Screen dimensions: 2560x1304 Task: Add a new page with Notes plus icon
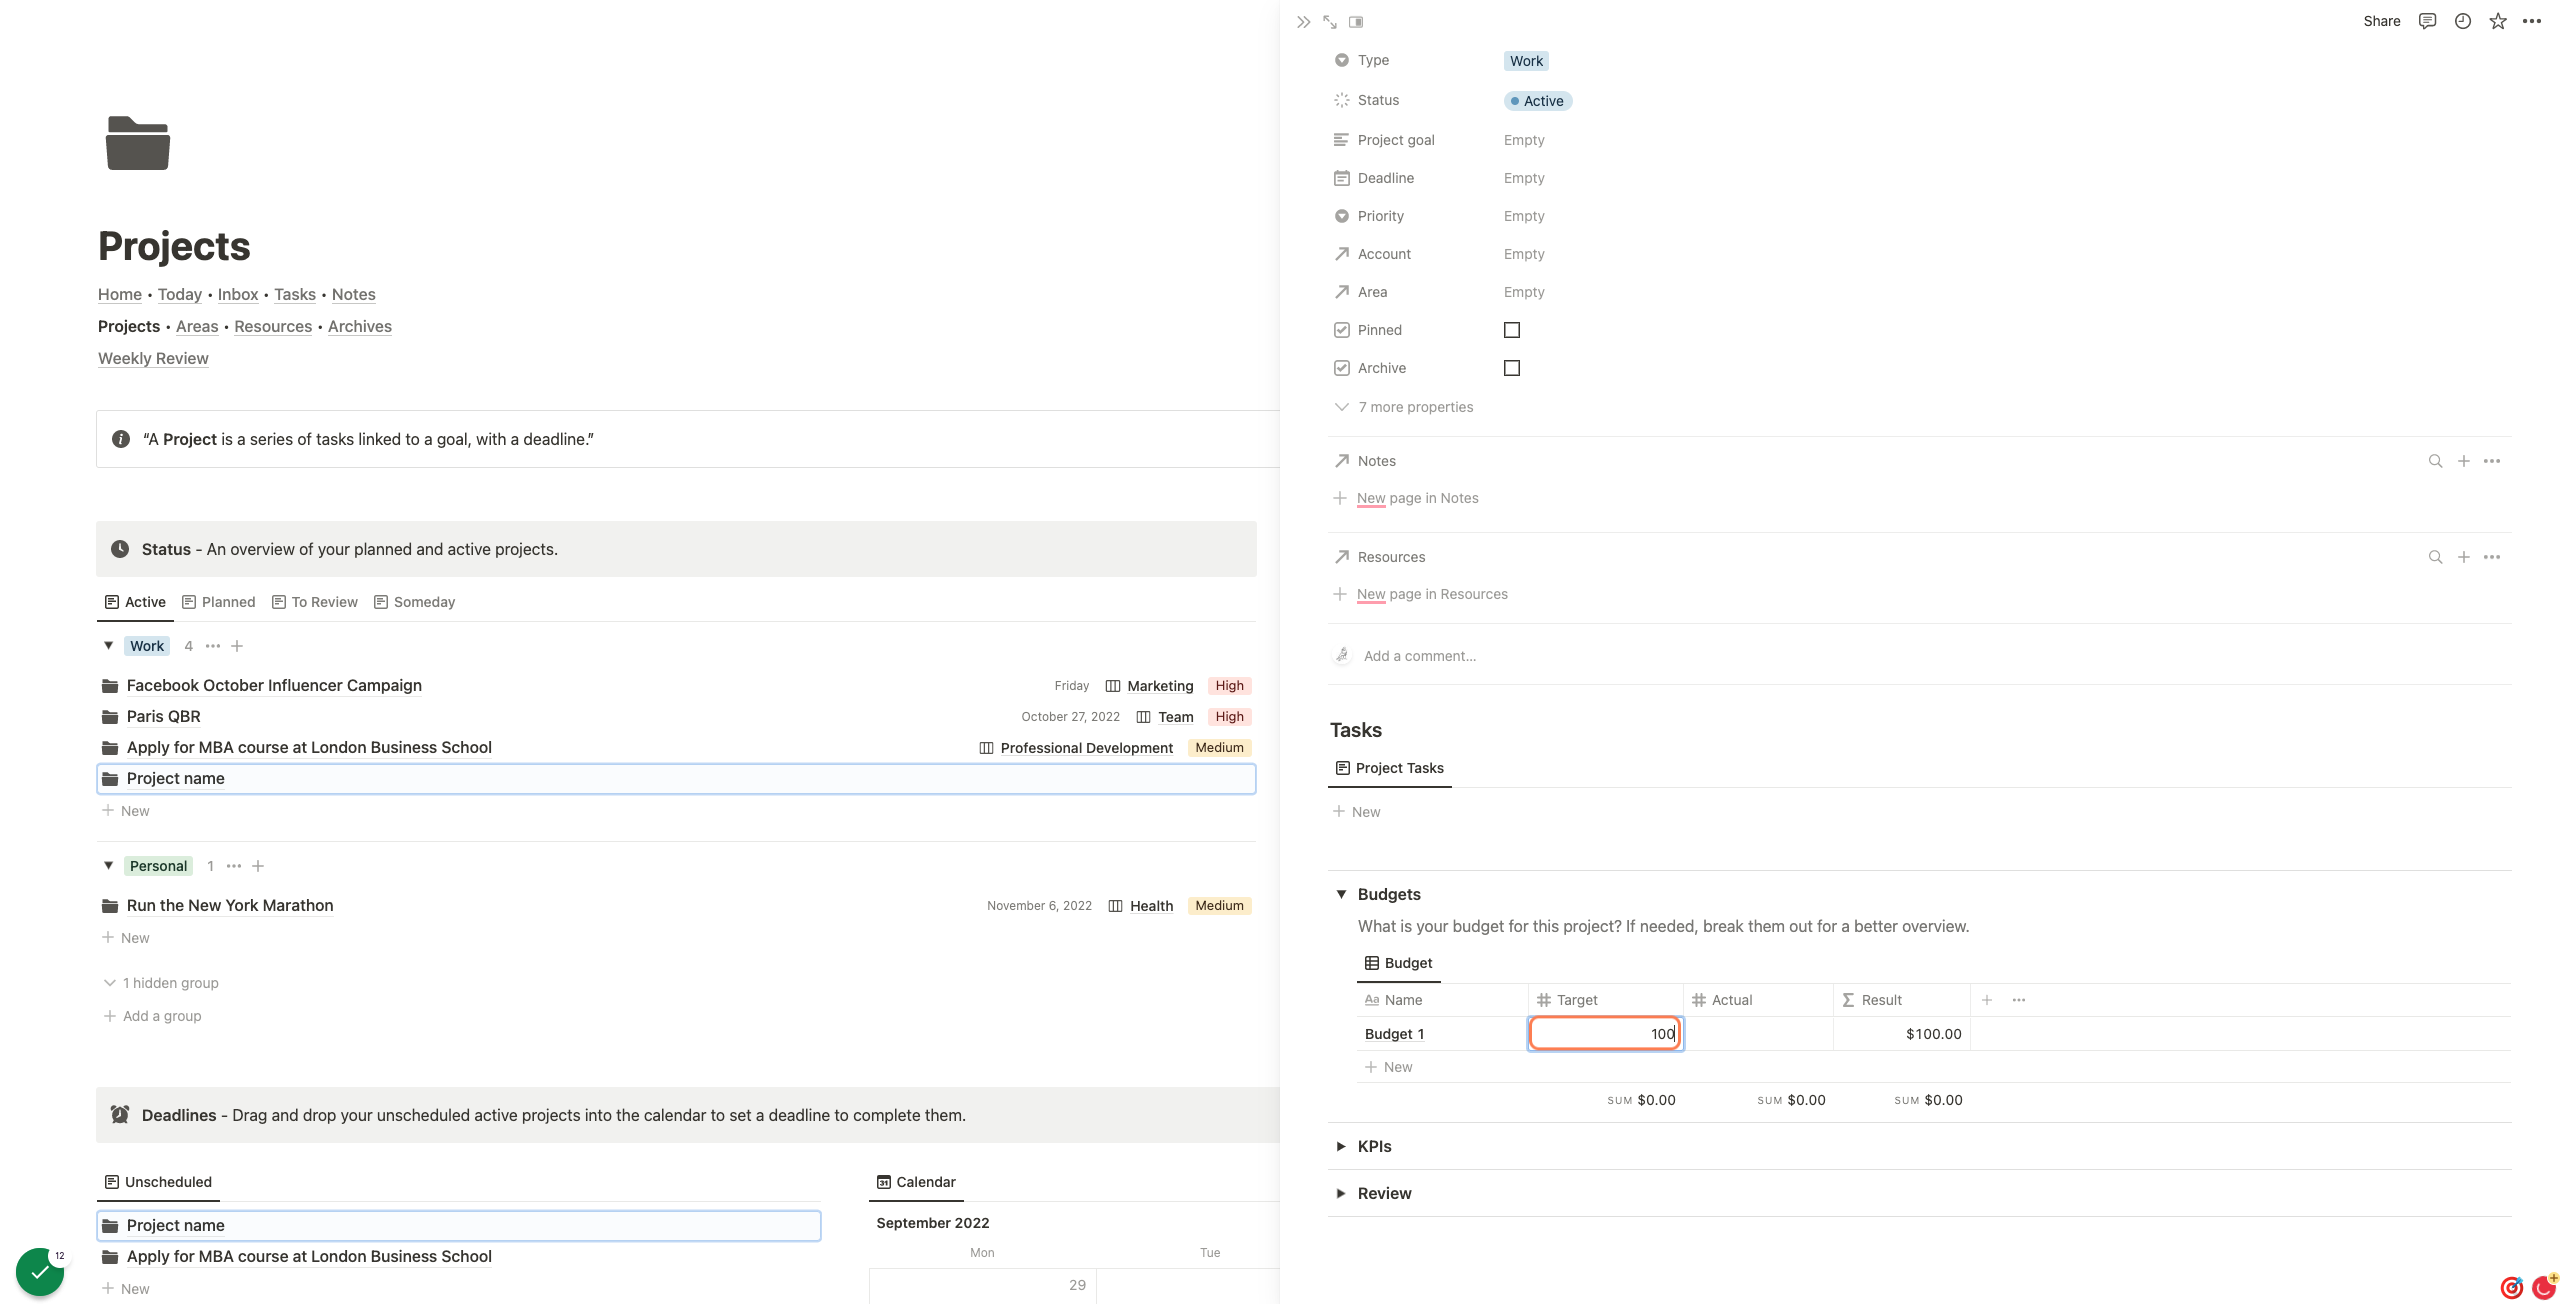(x=2464, y=461)
